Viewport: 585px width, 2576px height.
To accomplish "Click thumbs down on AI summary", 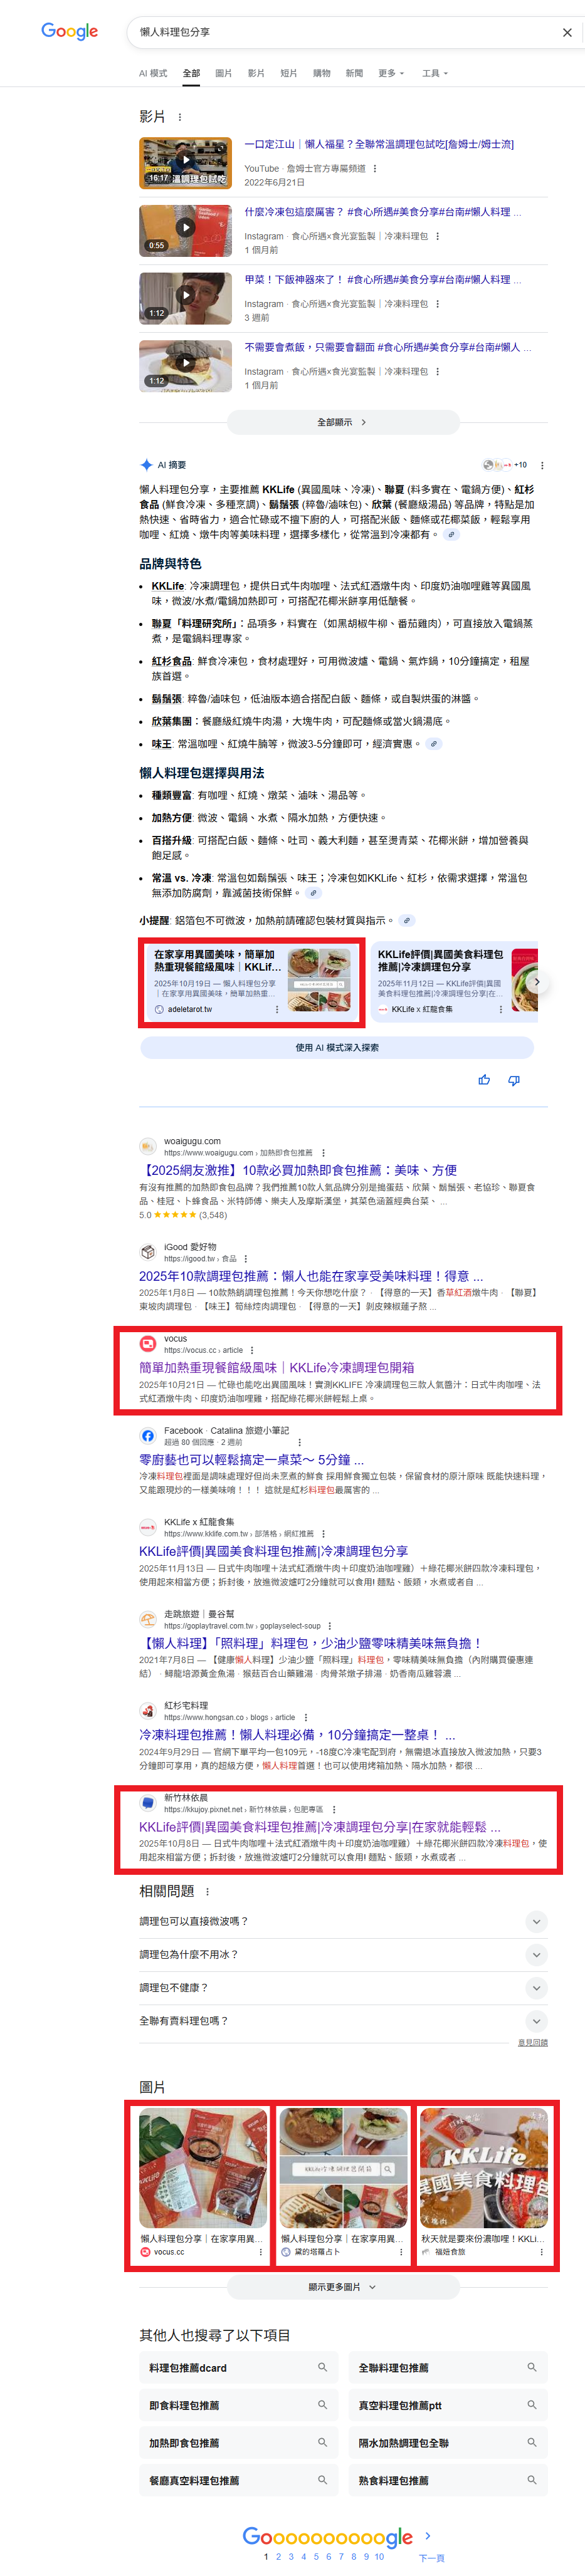I will pyautogui.click(x=514, y=1080).
